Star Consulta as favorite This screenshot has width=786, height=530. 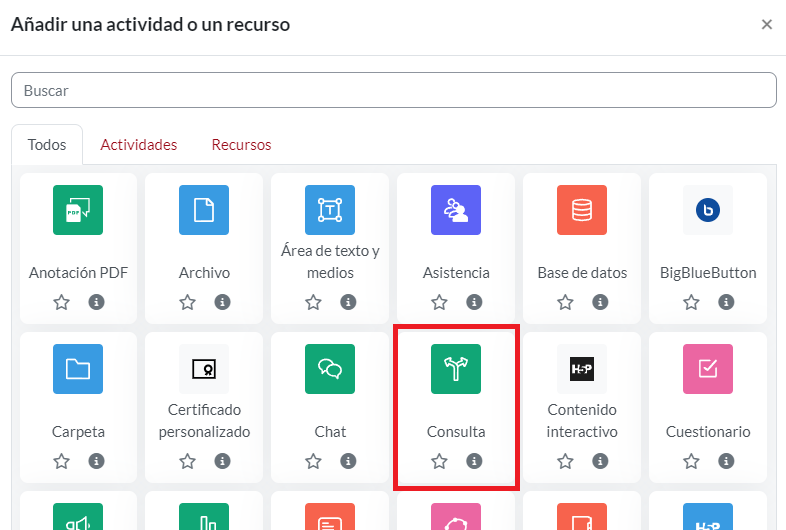coord(439,461)
